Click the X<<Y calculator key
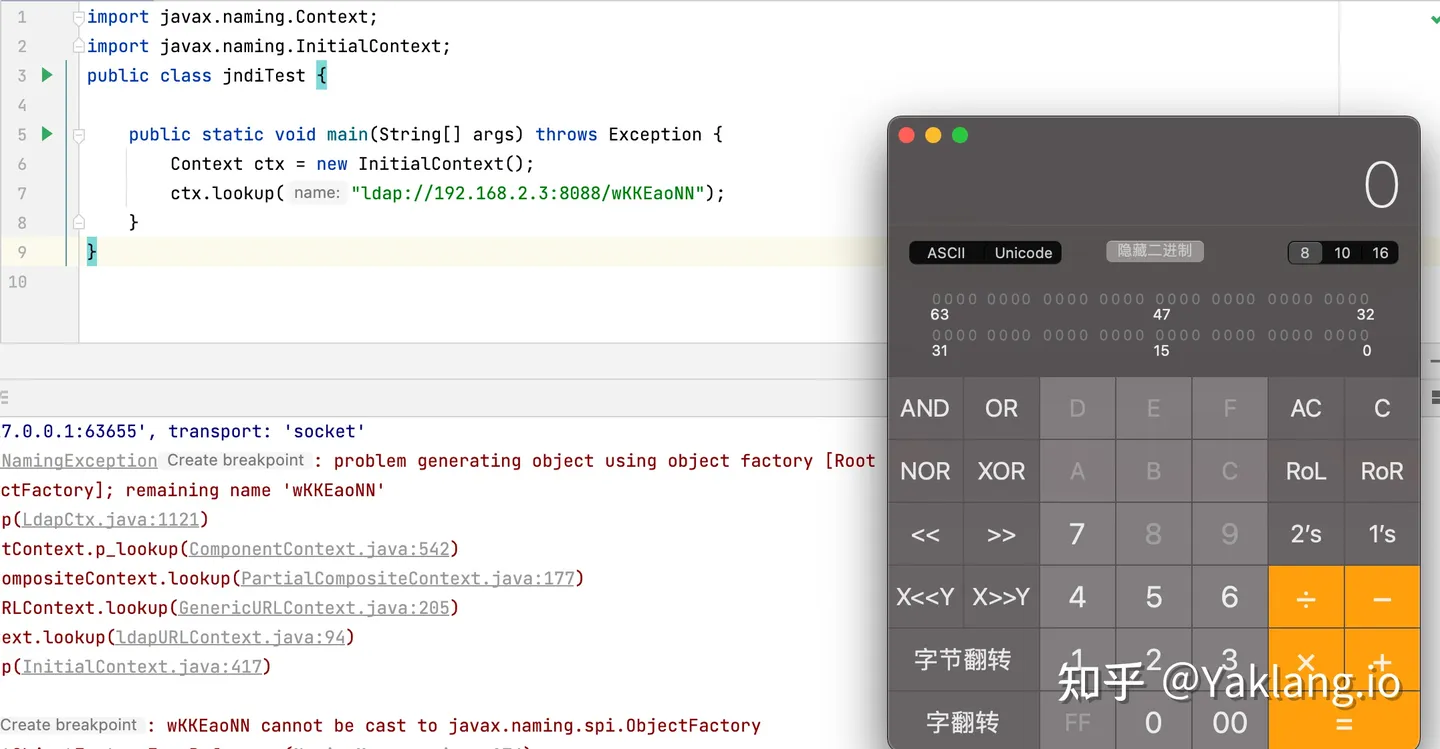 [x=925, y=597]
